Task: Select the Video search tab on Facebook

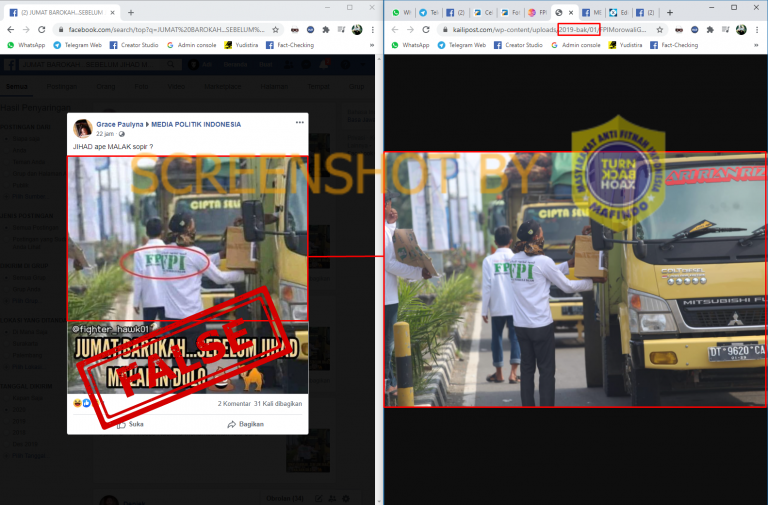Action: pyautogui.click(x=176, y=87)
